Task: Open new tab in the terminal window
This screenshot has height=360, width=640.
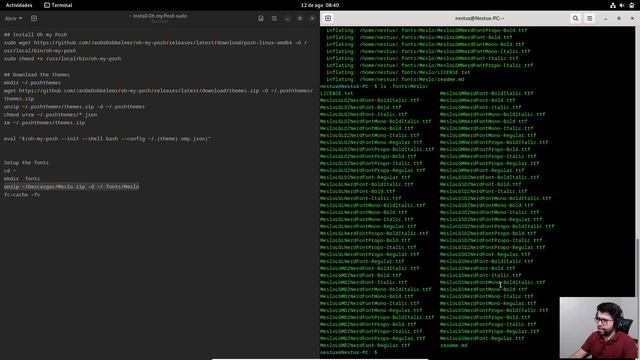Action: pos(328,18)
